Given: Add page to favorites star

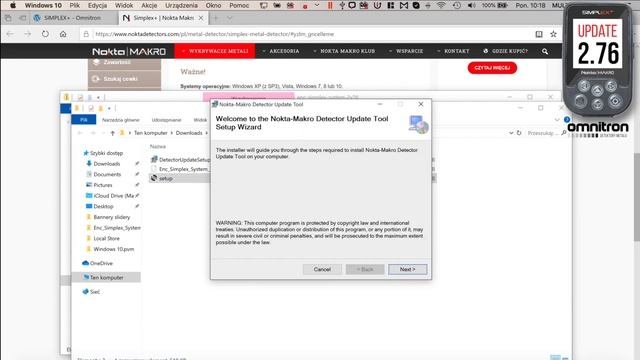Looking at the screenshot, I should (x=553, y=34).
